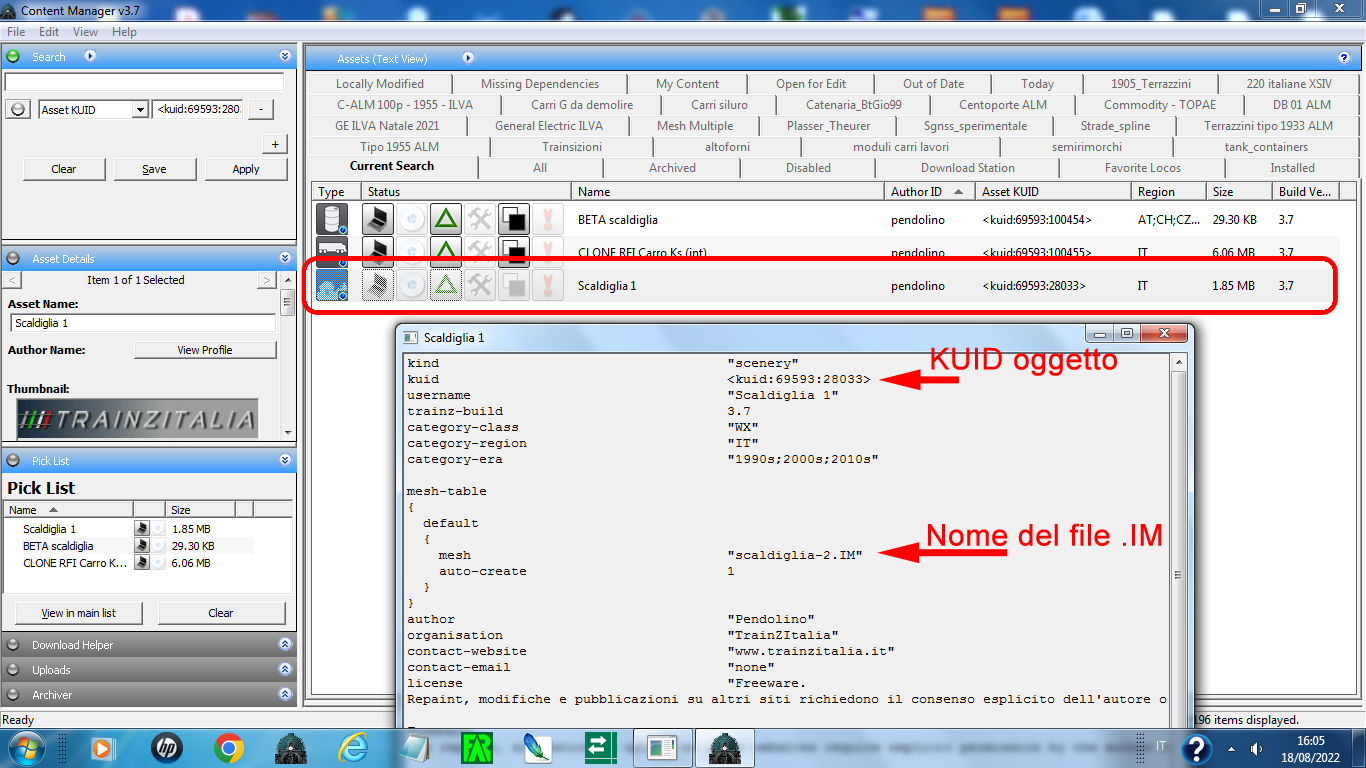Click View Profile button

pos(205,350)
